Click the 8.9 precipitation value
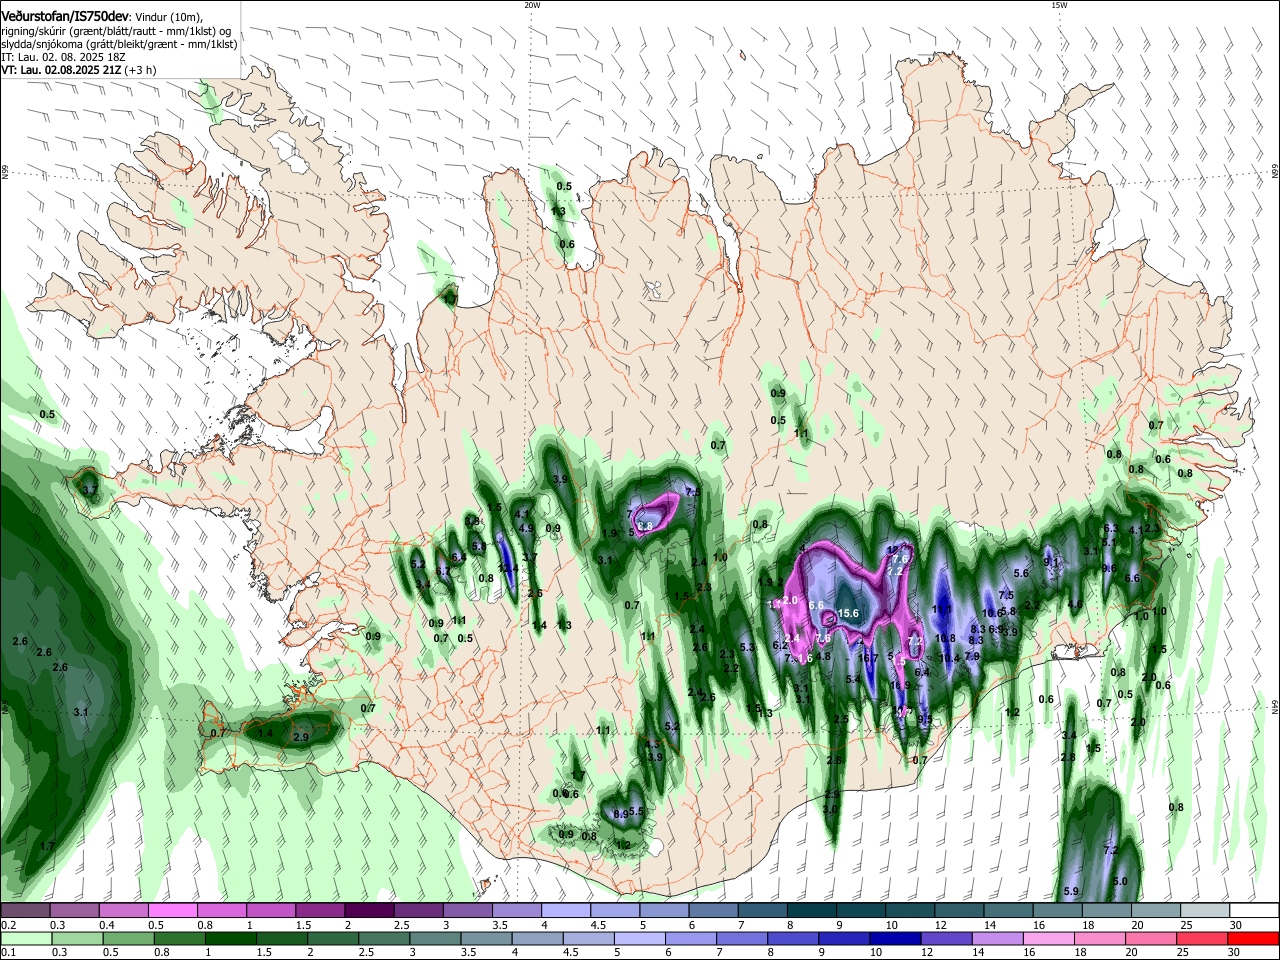The image size is (1280, 960). click(620, 814)
